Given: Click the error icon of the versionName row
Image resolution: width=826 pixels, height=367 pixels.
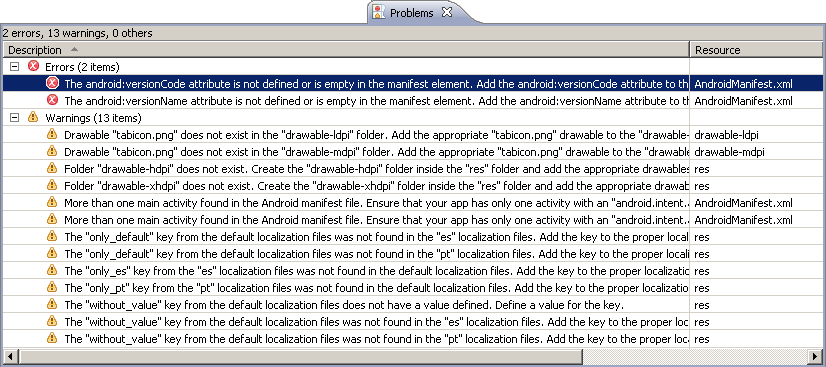Looking at the screenshot, I should [x=52, y=101].
